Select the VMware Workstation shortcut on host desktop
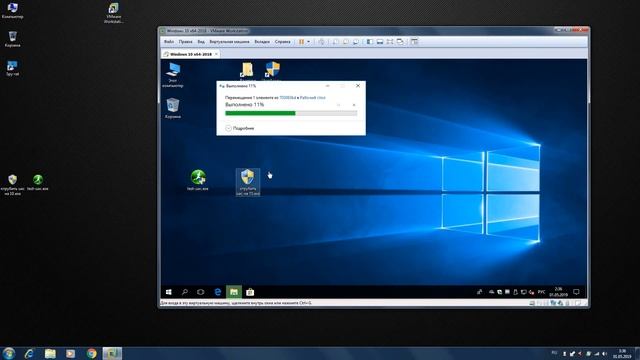This screenshot has height=360, width=640. (x=113, y=13)
